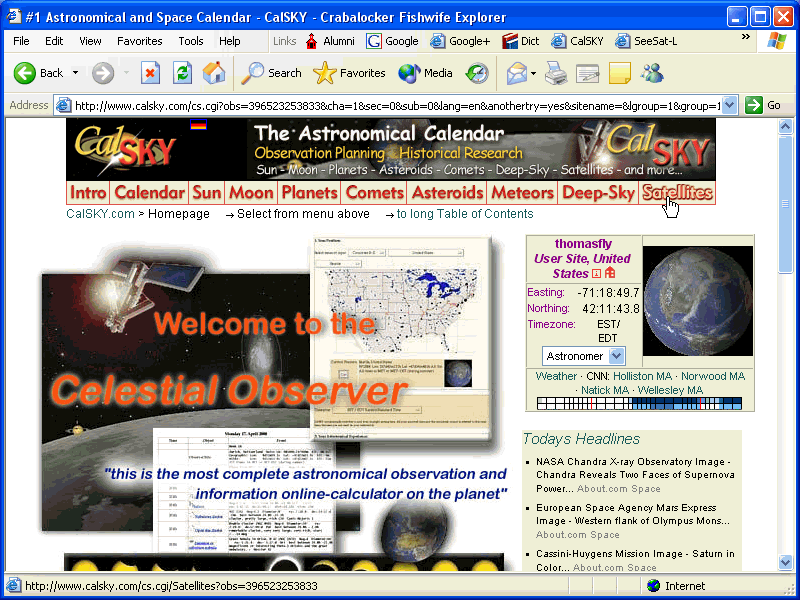Open the Edit menu
The height and width of the screenshot is (600, 800).
point(54,41)
